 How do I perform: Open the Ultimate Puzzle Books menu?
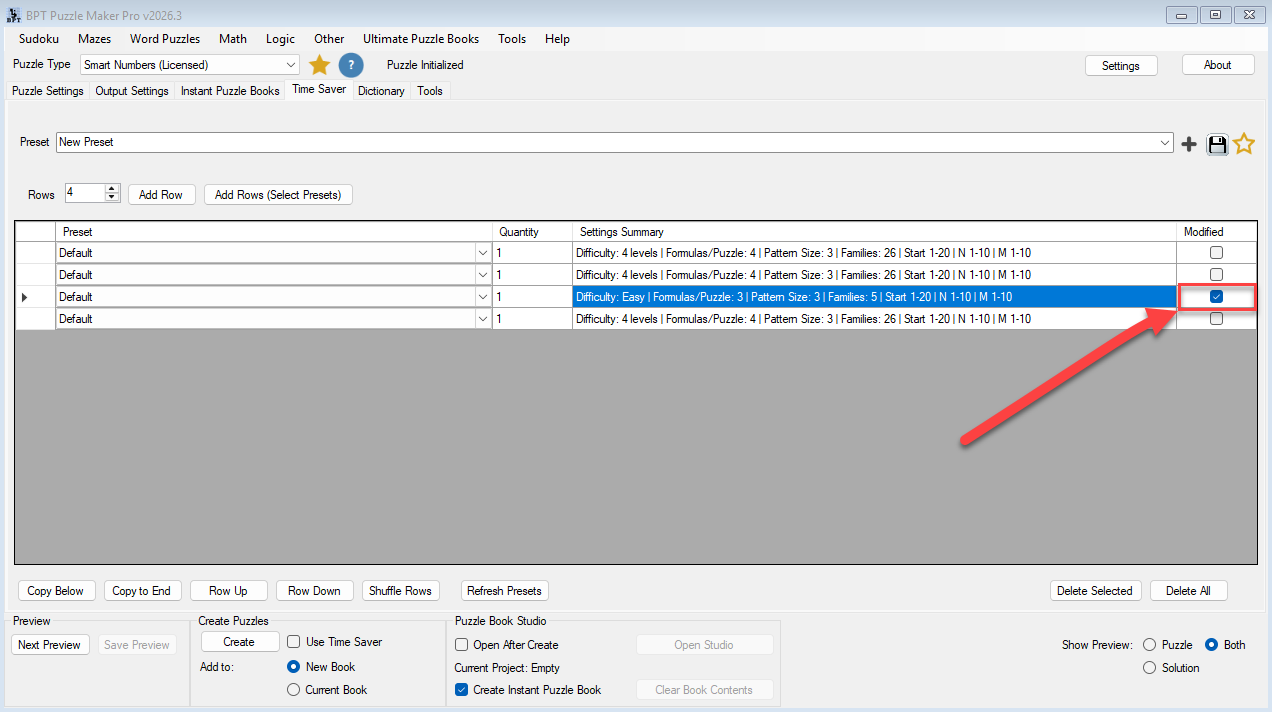click(x=421, y=39)
